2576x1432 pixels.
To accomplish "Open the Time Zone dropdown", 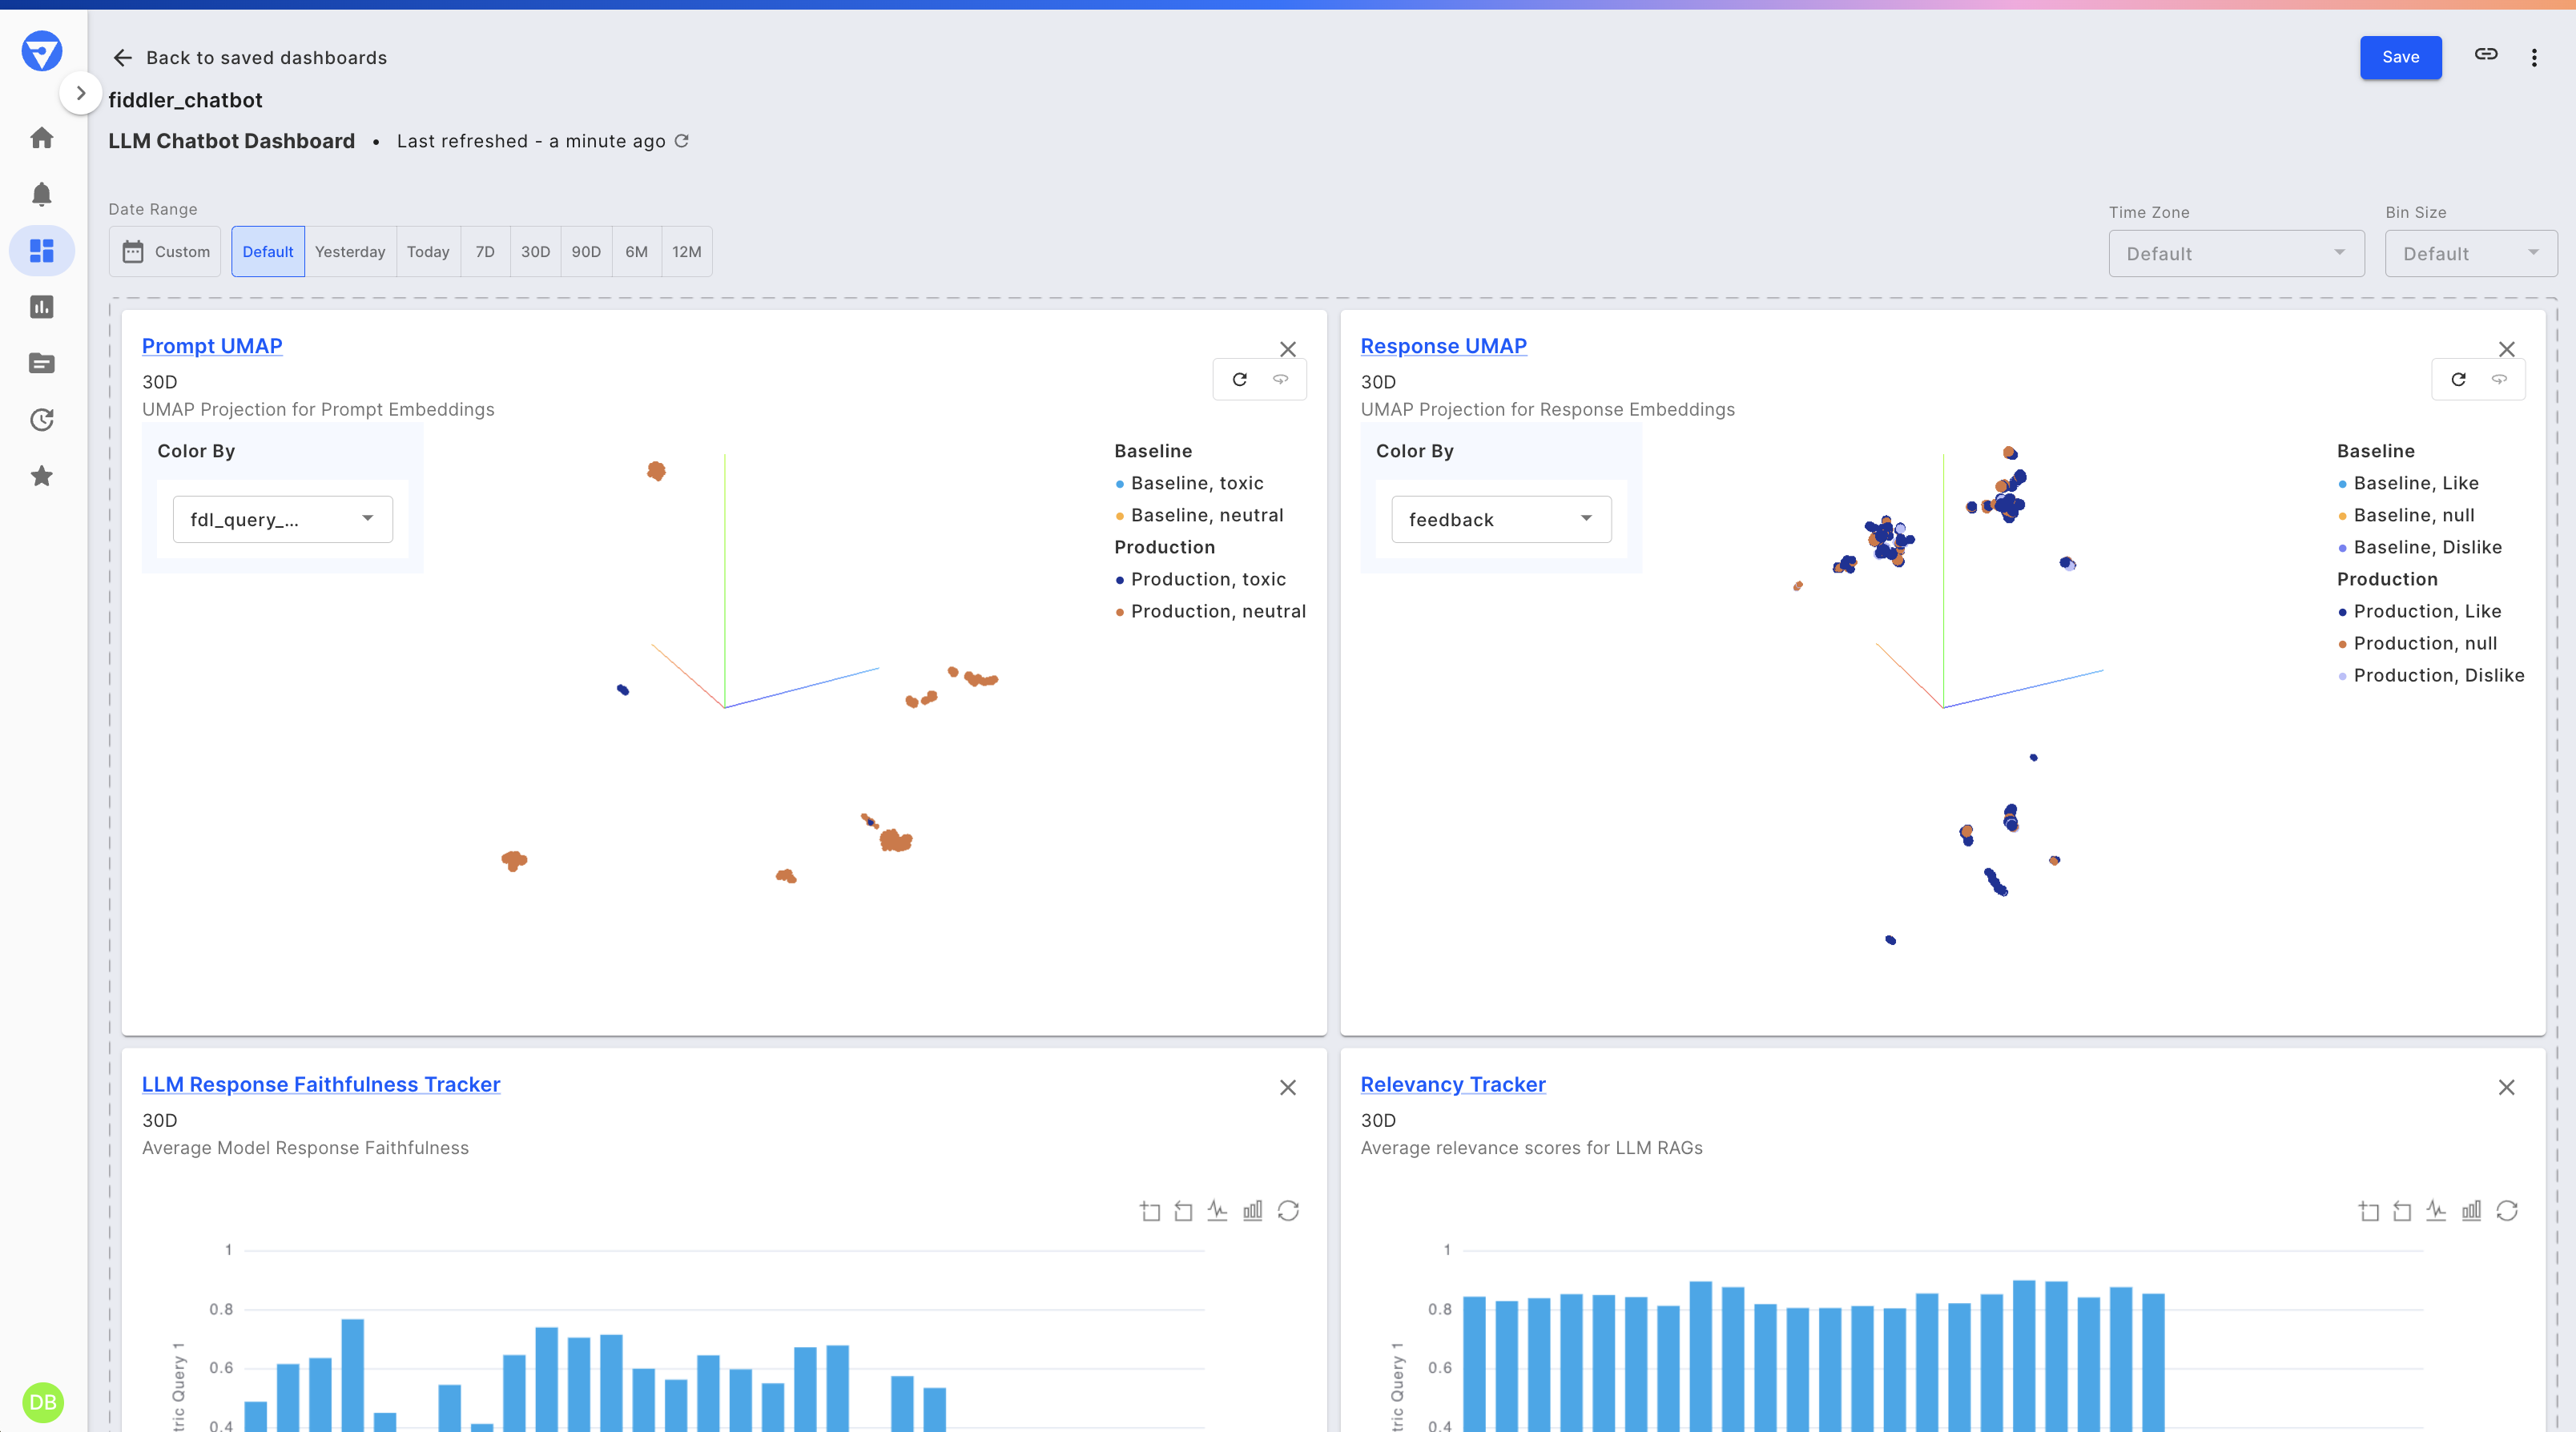I will click(x=2236, y=253).
